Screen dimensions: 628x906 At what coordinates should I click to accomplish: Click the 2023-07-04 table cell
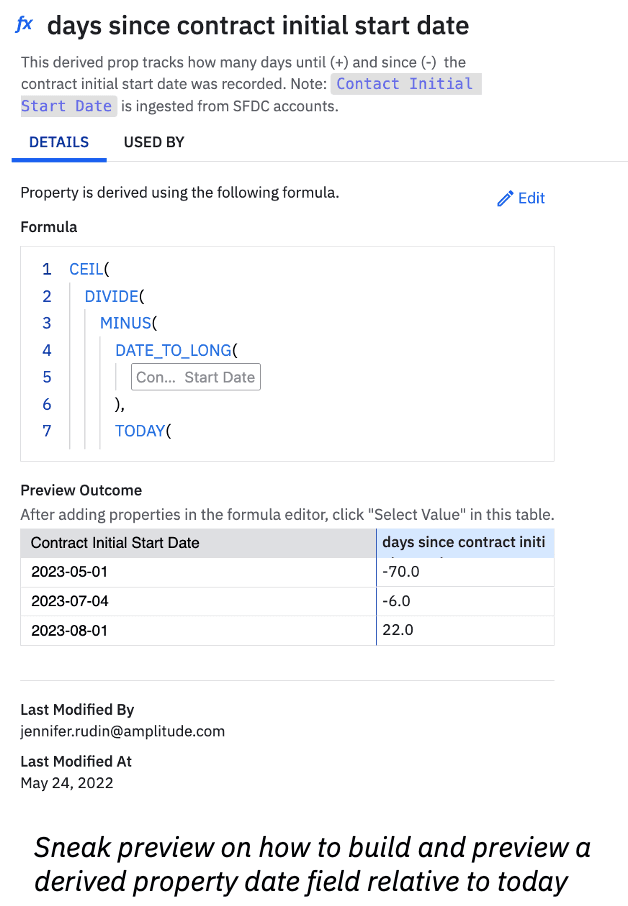click(x=69, y=601)
